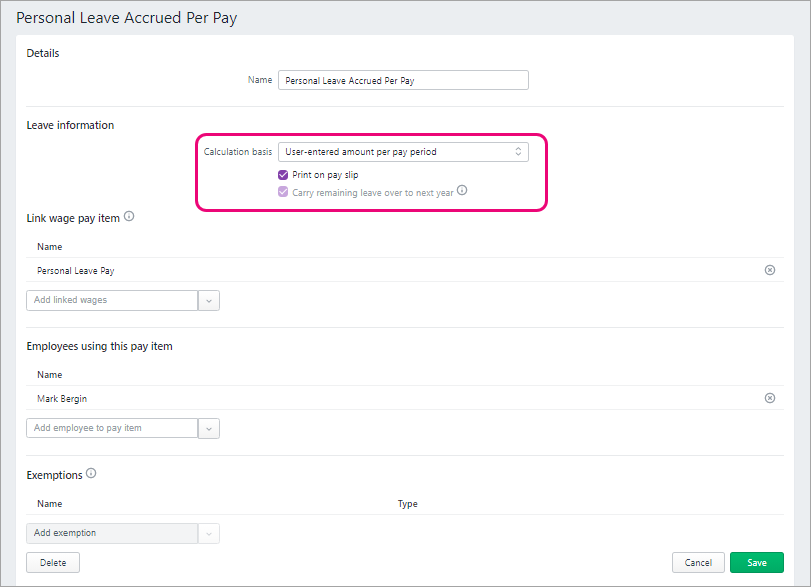Click the Add linked wages field
This screenshot has height=587, width=811.
pyautogui.click(x=111, y=300)
